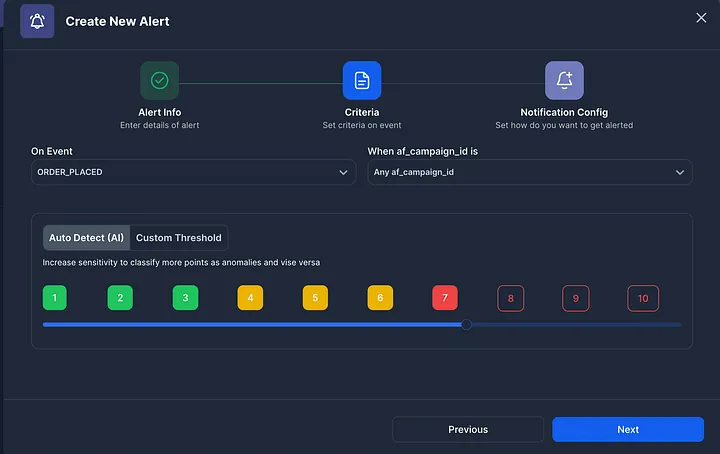
Task: Click the Alert Info step label
Action: coord(160,112)
